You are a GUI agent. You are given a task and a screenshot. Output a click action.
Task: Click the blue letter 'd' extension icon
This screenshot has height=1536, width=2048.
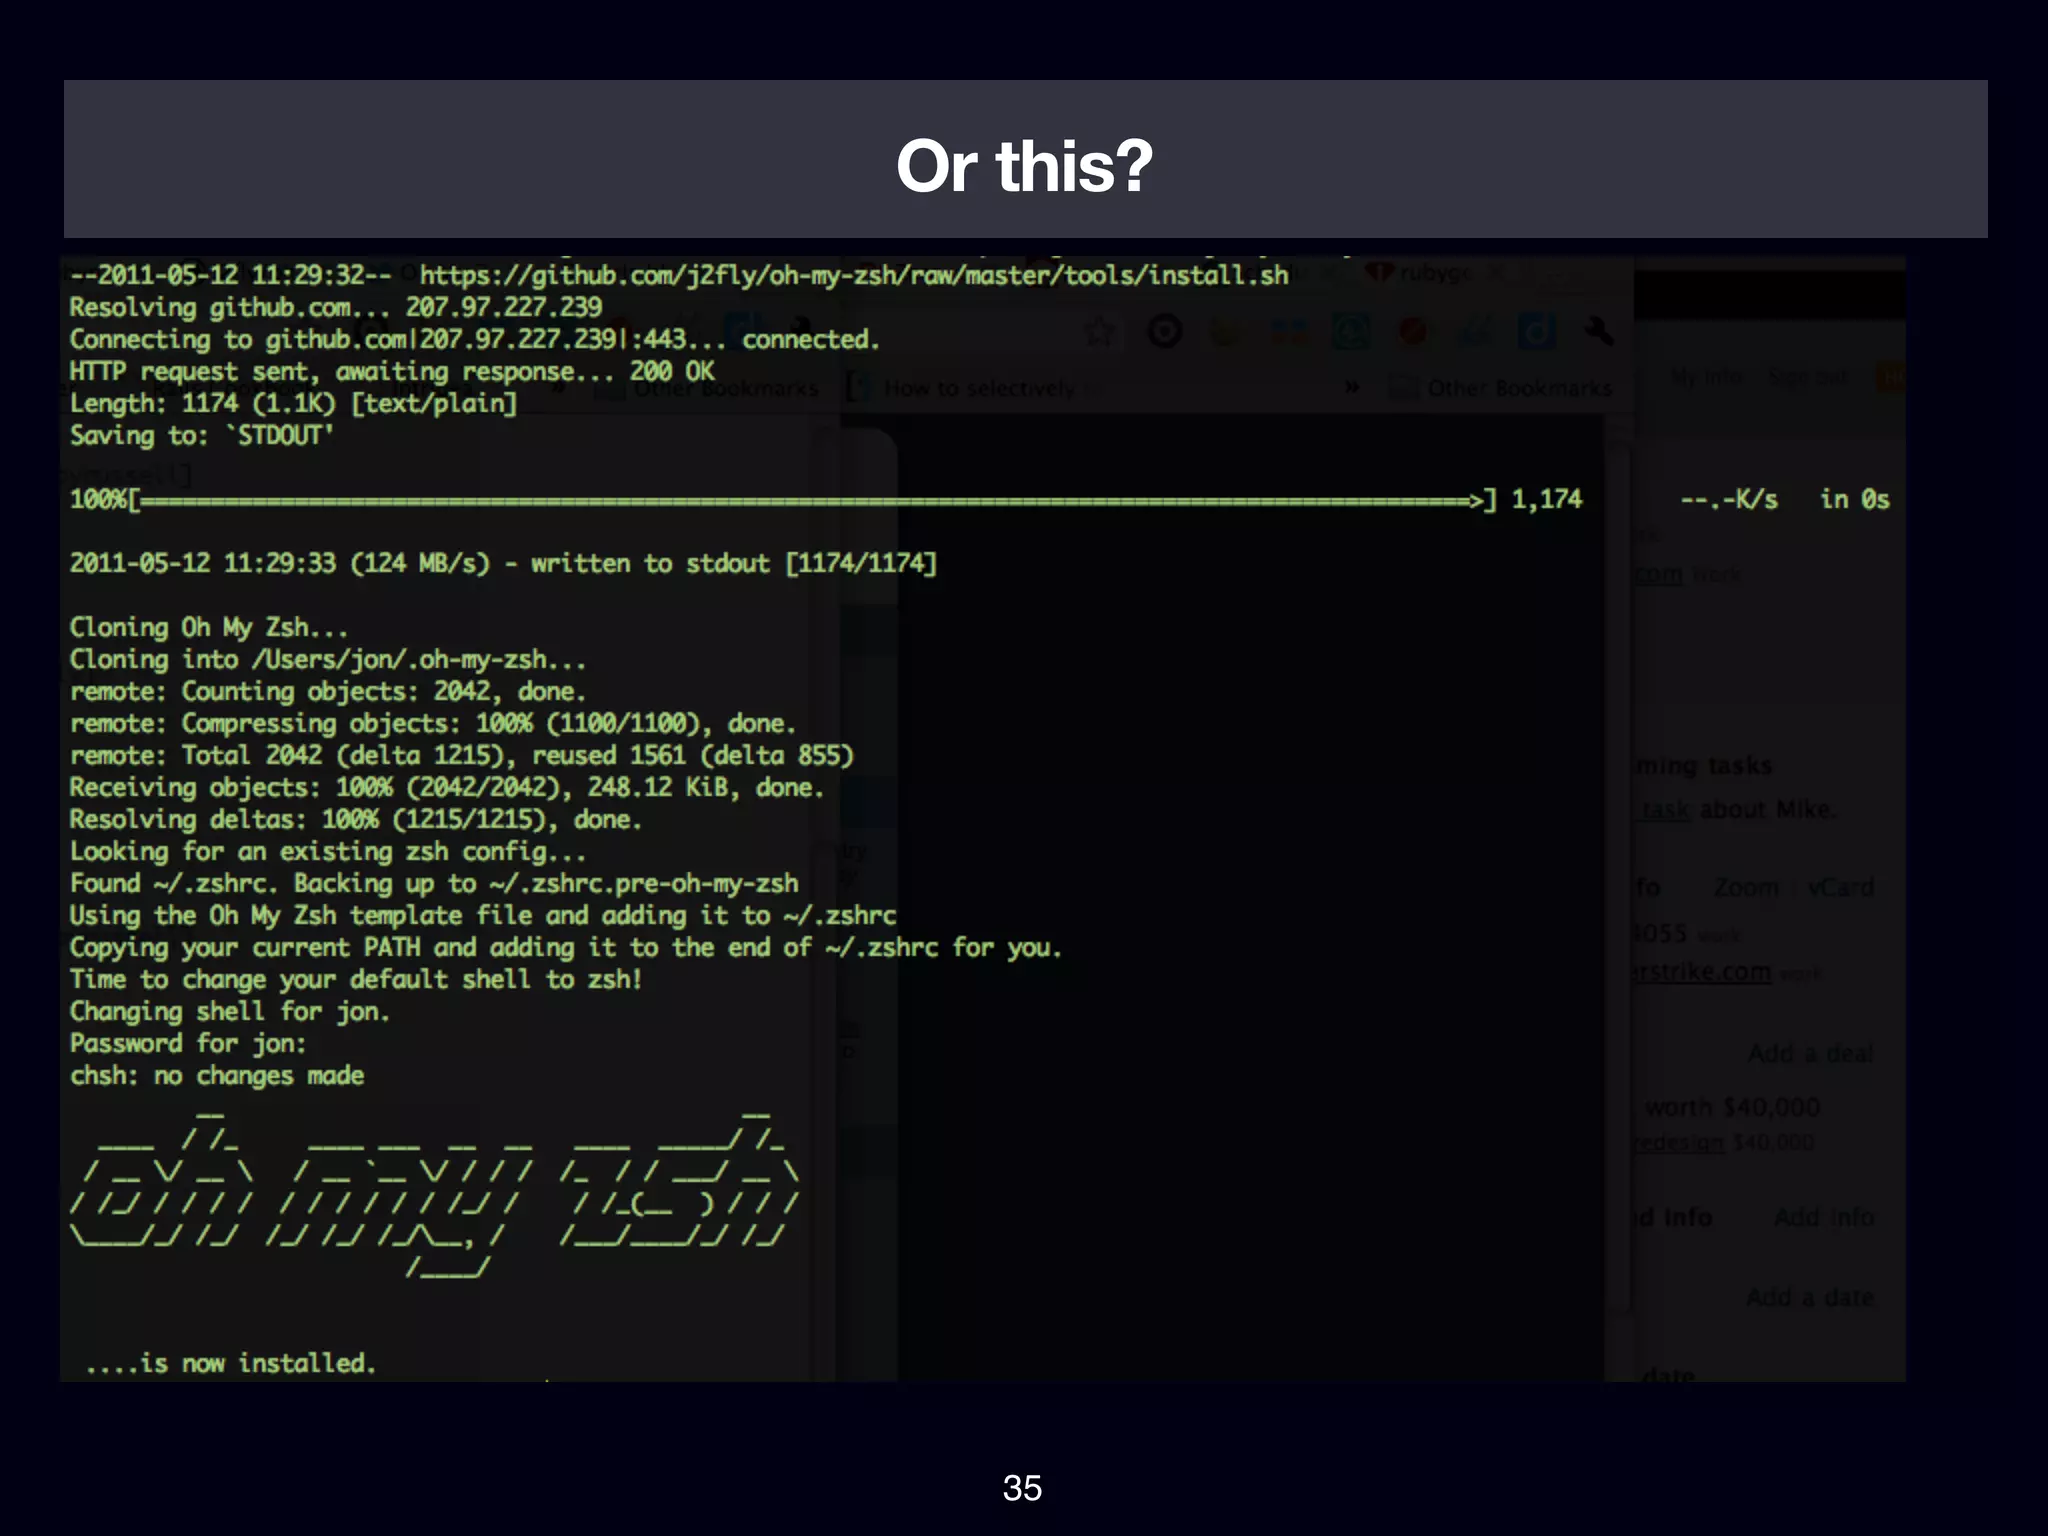point(1536,331)
